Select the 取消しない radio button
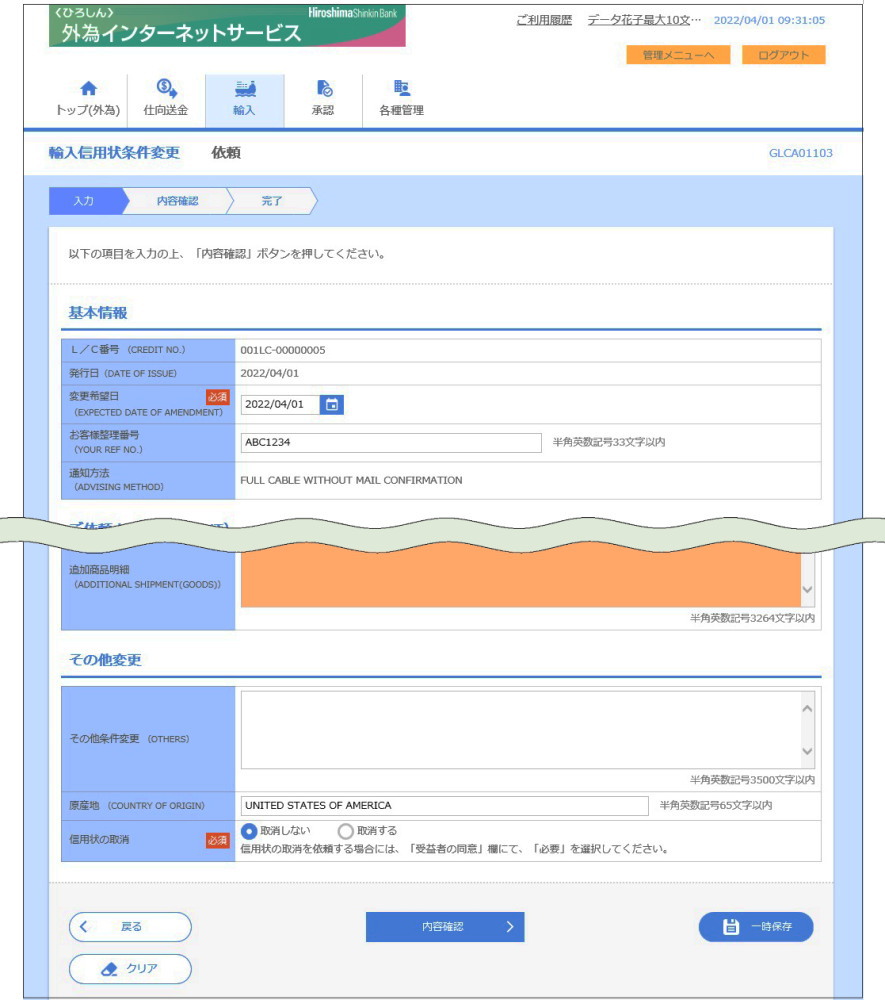885x1000 pixels. pyautogui.click(x=250, y=831)
